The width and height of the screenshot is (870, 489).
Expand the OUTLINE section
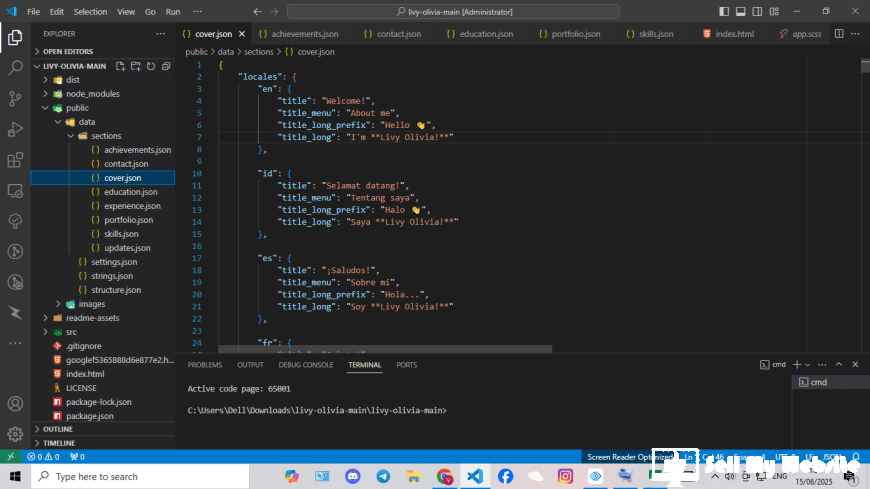[x=58, y=429]
